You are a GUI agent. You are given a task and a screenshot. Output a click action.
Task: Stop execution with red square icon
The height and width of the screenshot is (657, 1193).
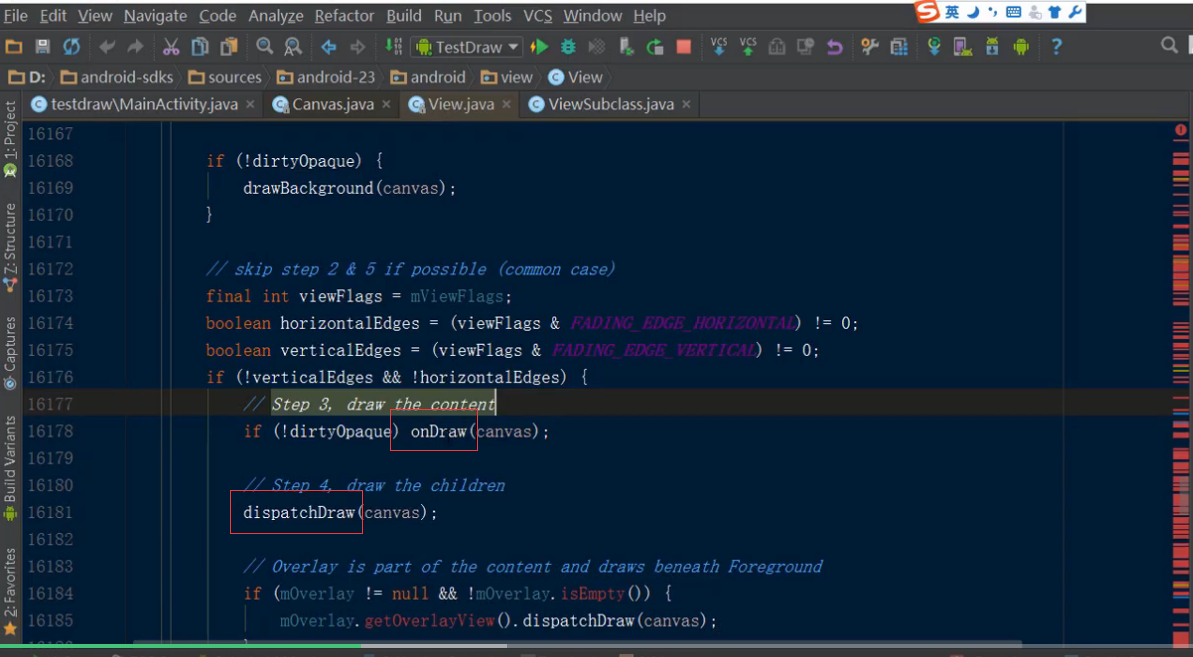684,47
